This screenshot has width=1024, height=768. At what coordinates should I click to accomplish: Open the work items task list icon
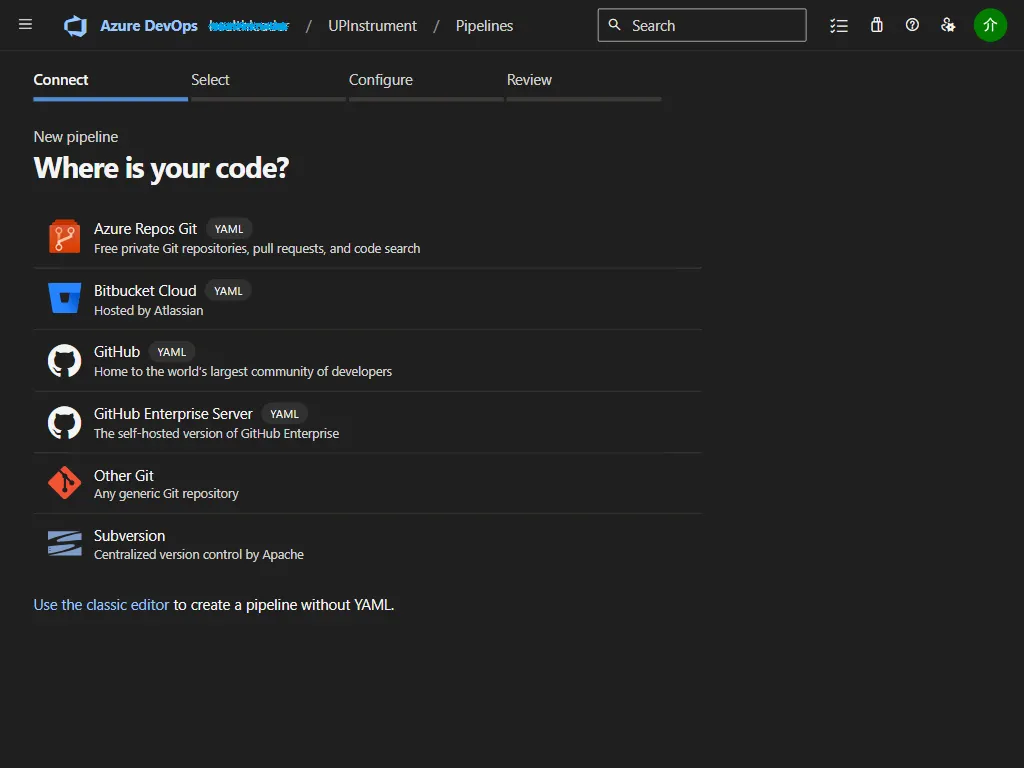(x=839, y=25)
